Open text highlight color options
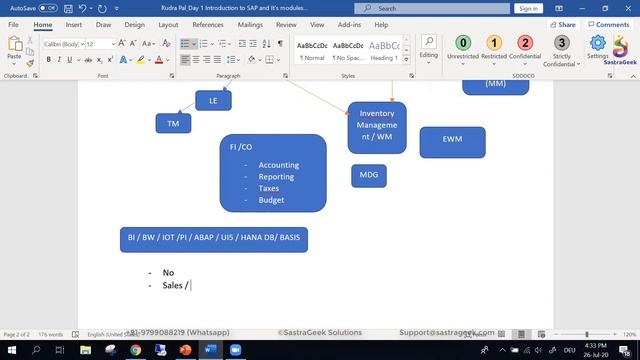This screenshot has height=360, width=640. (149, 60)
